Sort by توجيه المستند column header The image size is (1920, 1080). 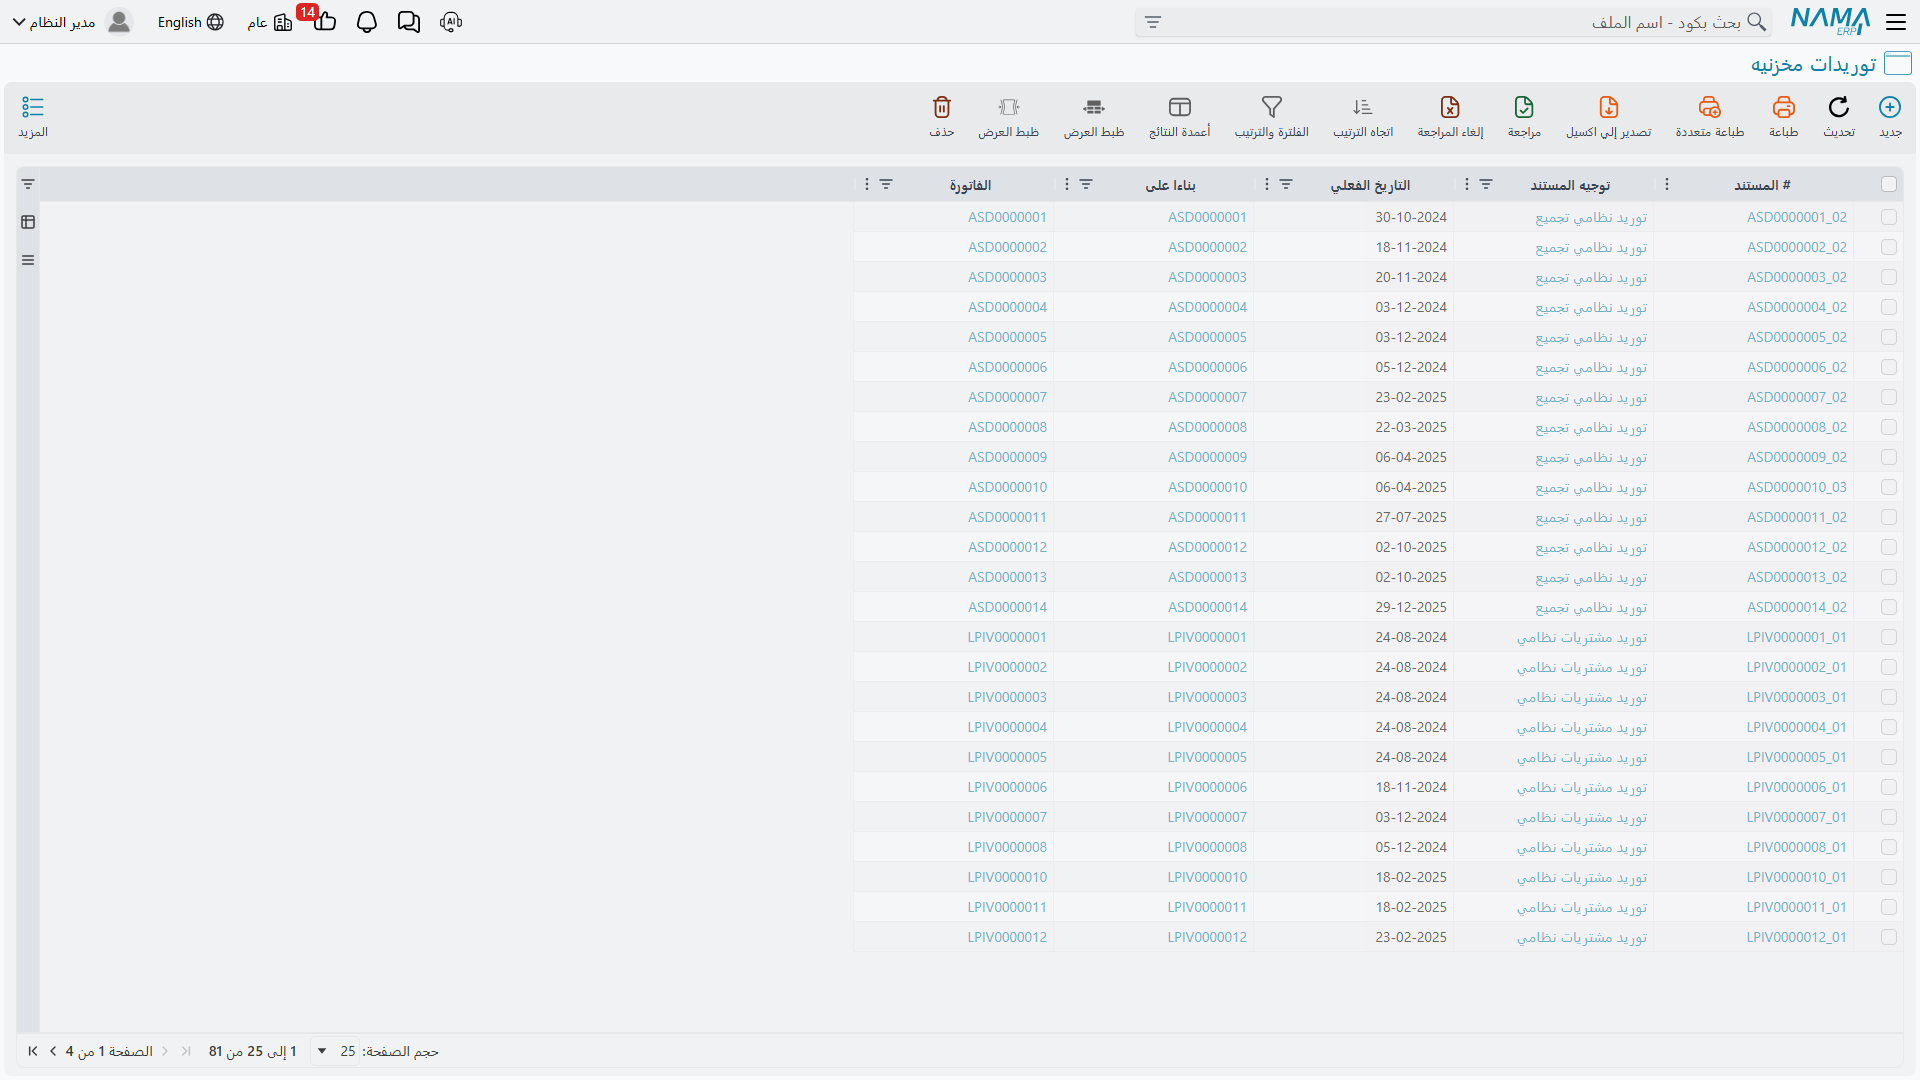(1570, 185)
